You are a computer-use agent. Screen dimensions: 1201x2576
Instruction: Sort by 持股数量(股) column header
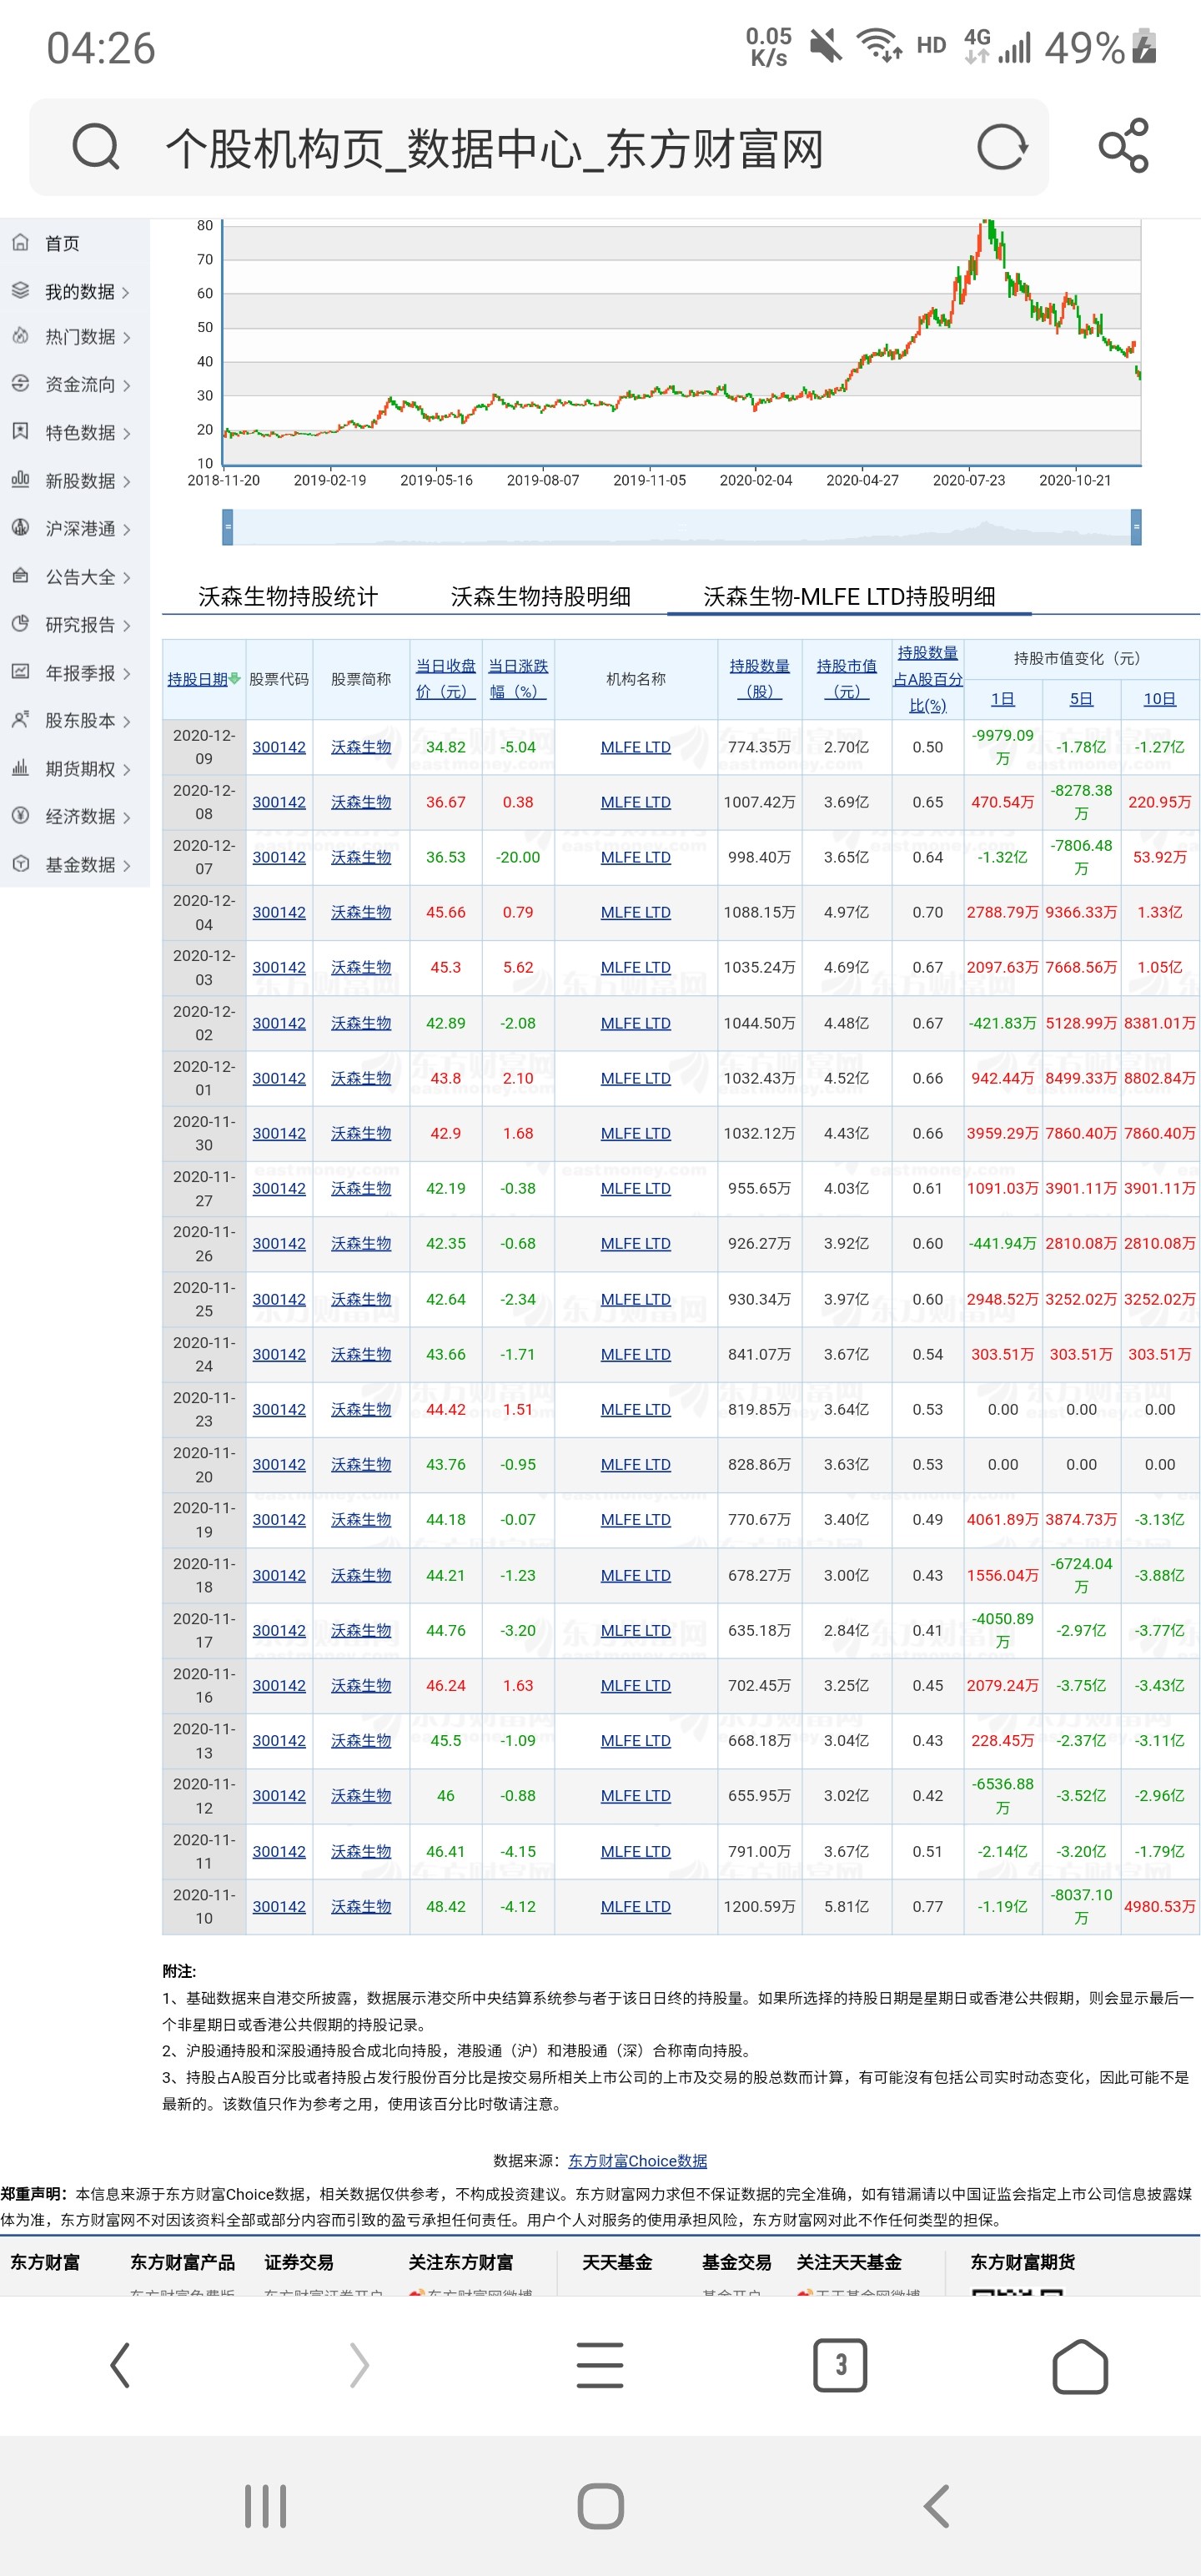pyautogui.click(x=759, y=679)
